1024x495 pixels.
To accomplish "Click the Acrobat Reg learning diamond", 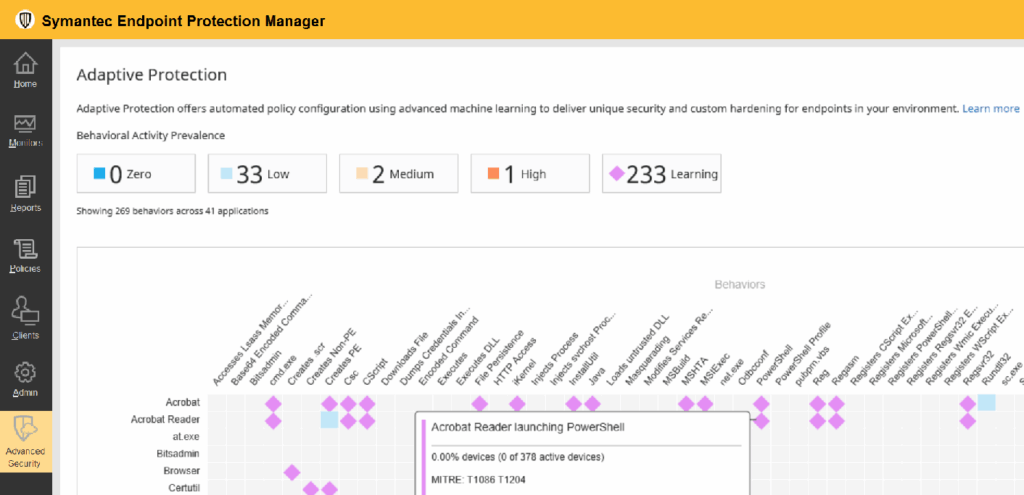I will (x=818, y=404).
